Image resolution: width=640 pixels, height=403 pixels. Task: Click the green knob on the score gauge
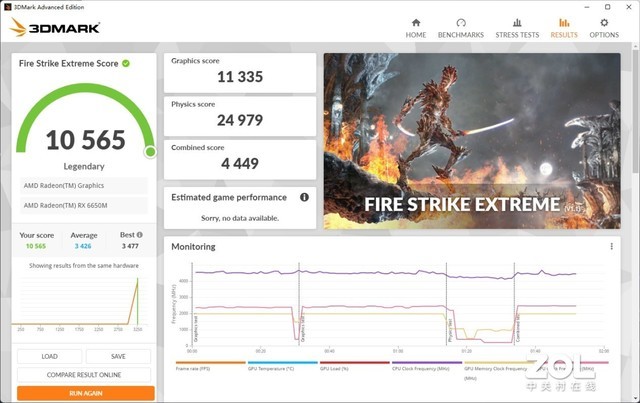click(x=150, y=152)
